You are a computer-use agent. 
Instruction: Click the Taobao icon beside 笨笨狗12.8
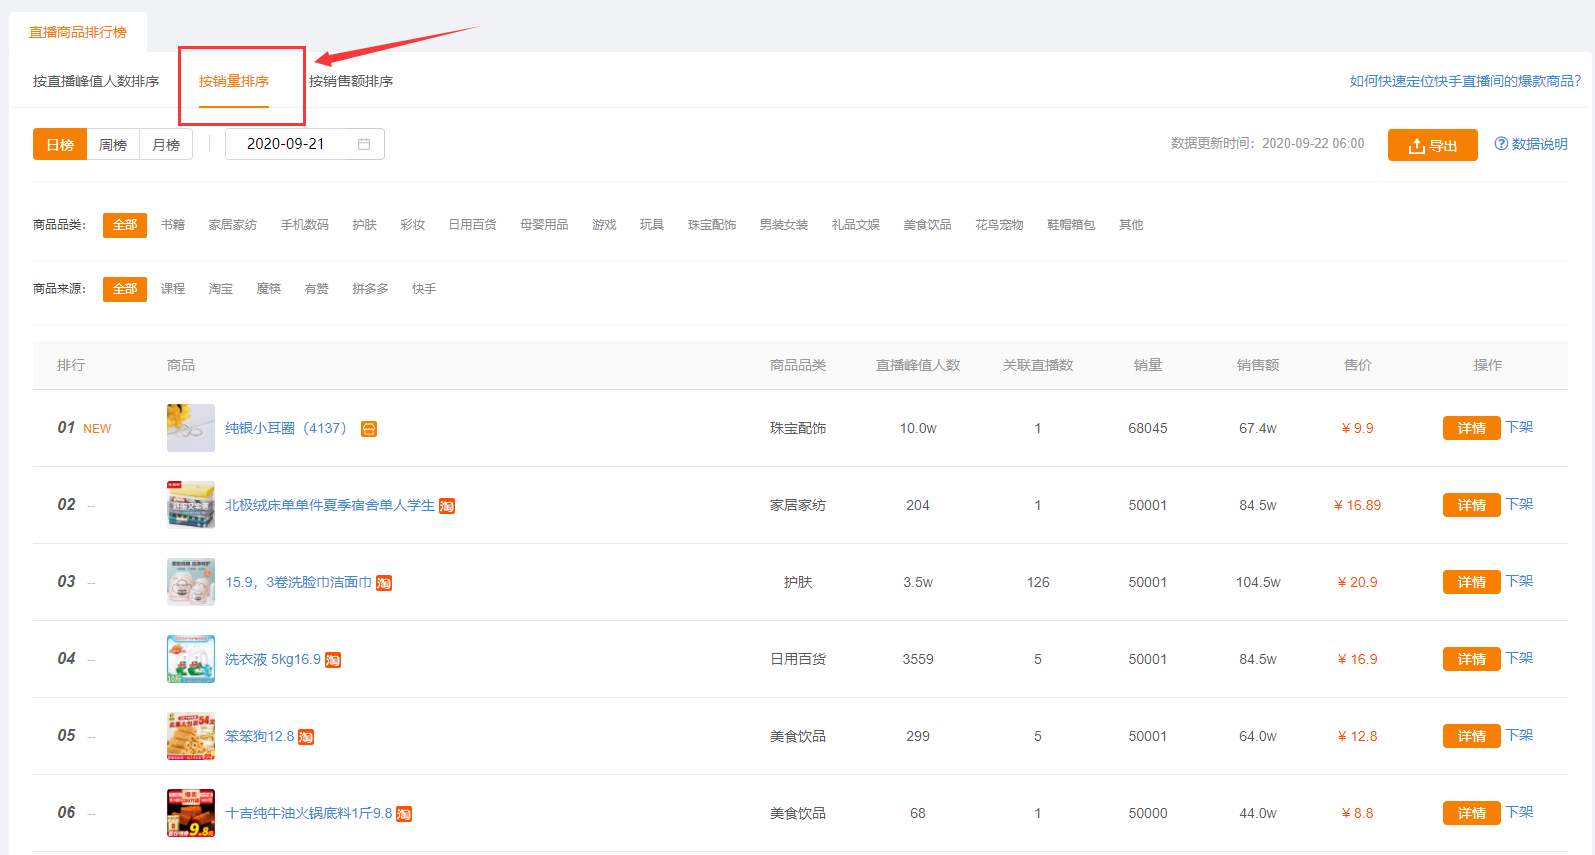point(306,737)
